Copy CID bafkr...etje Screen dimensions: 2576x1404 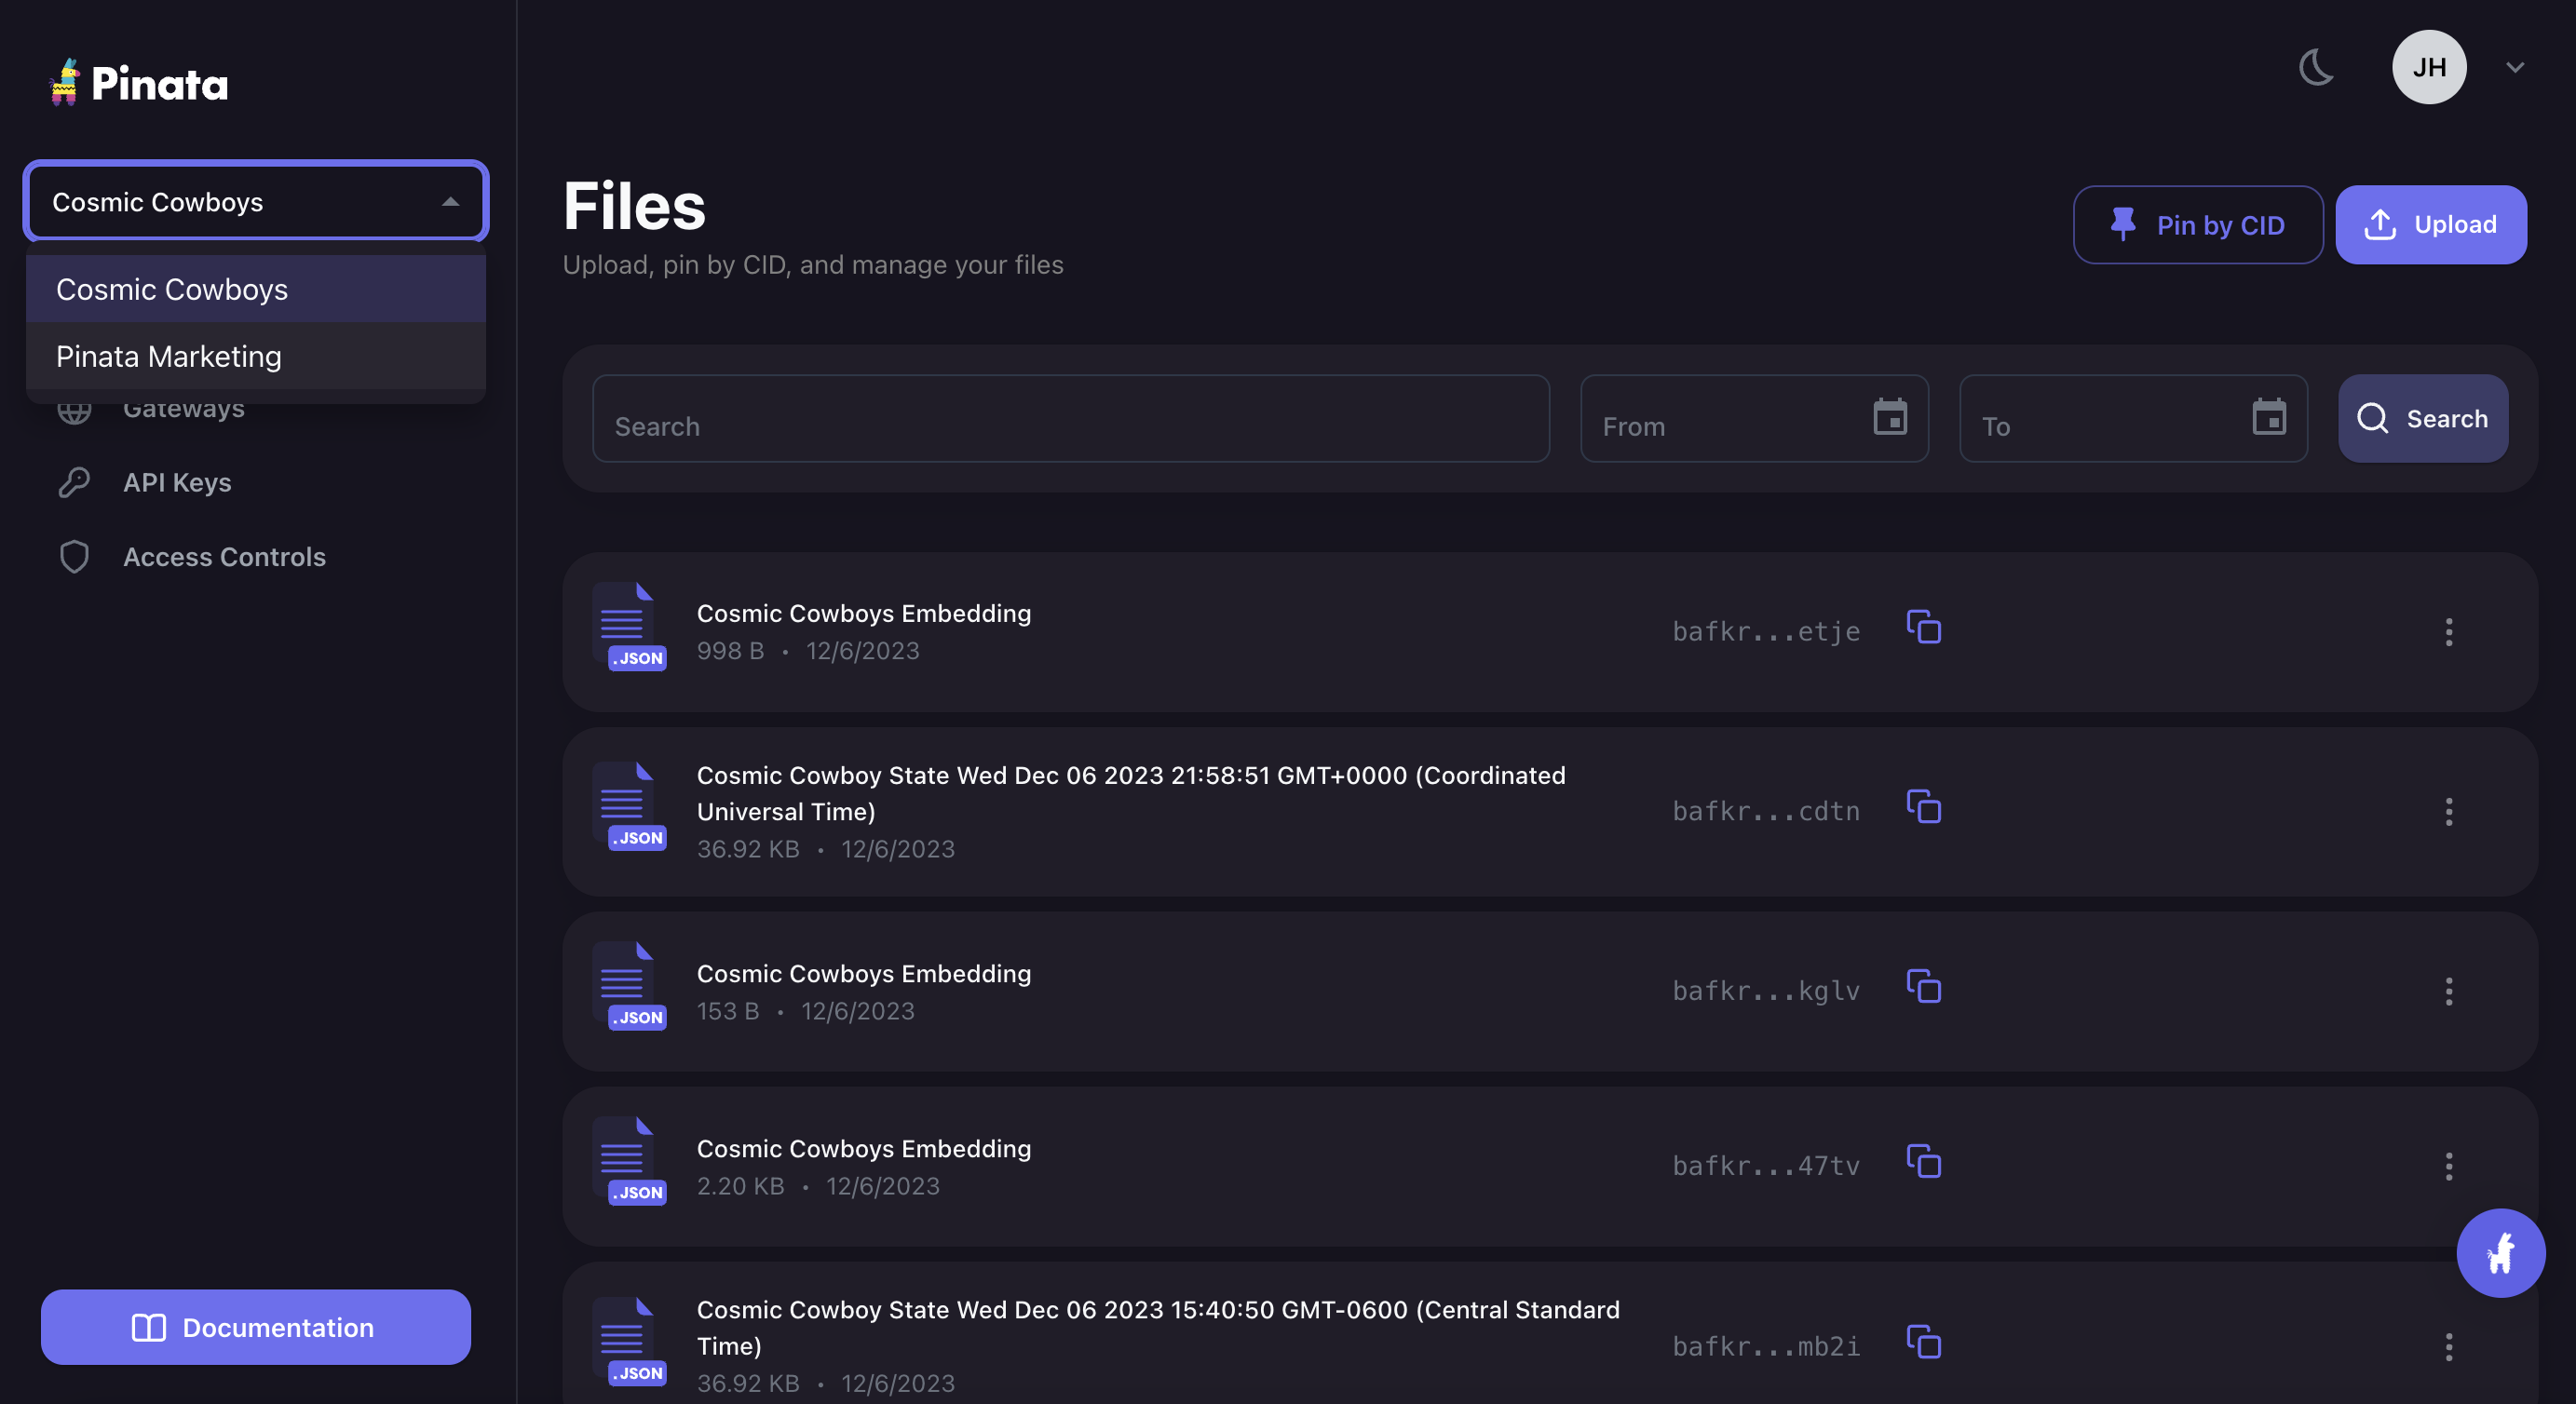point(1923,627)
